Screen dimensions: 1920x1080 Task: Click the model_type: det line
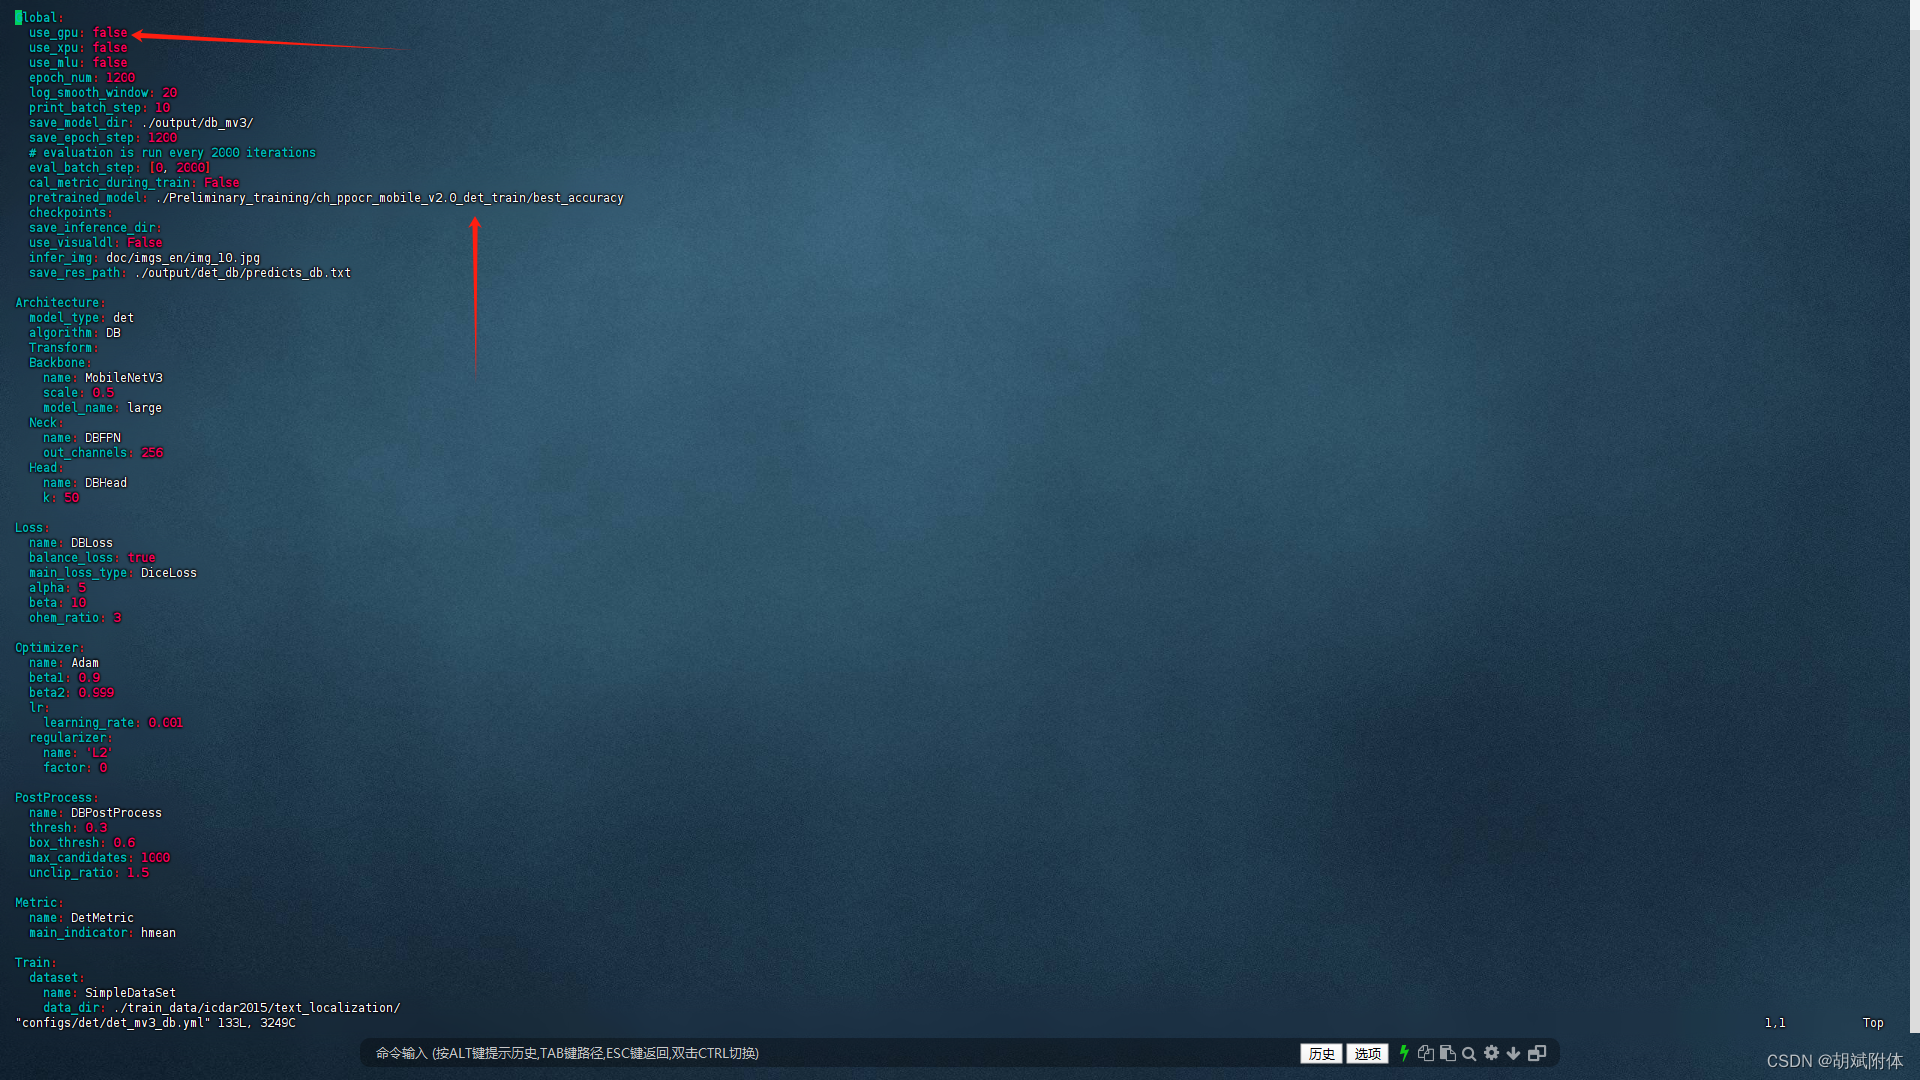coord(81,318)
